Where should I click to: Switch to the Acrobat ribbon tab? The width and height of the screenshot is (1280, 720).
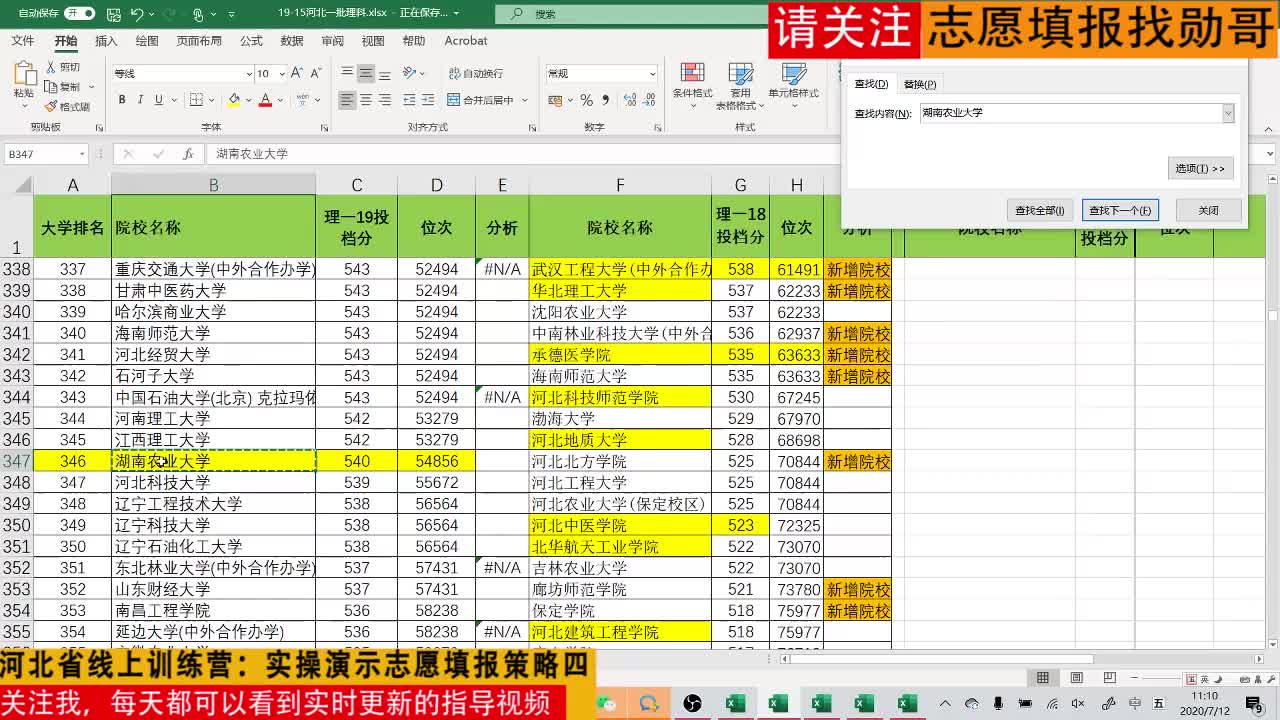point(466,41)
